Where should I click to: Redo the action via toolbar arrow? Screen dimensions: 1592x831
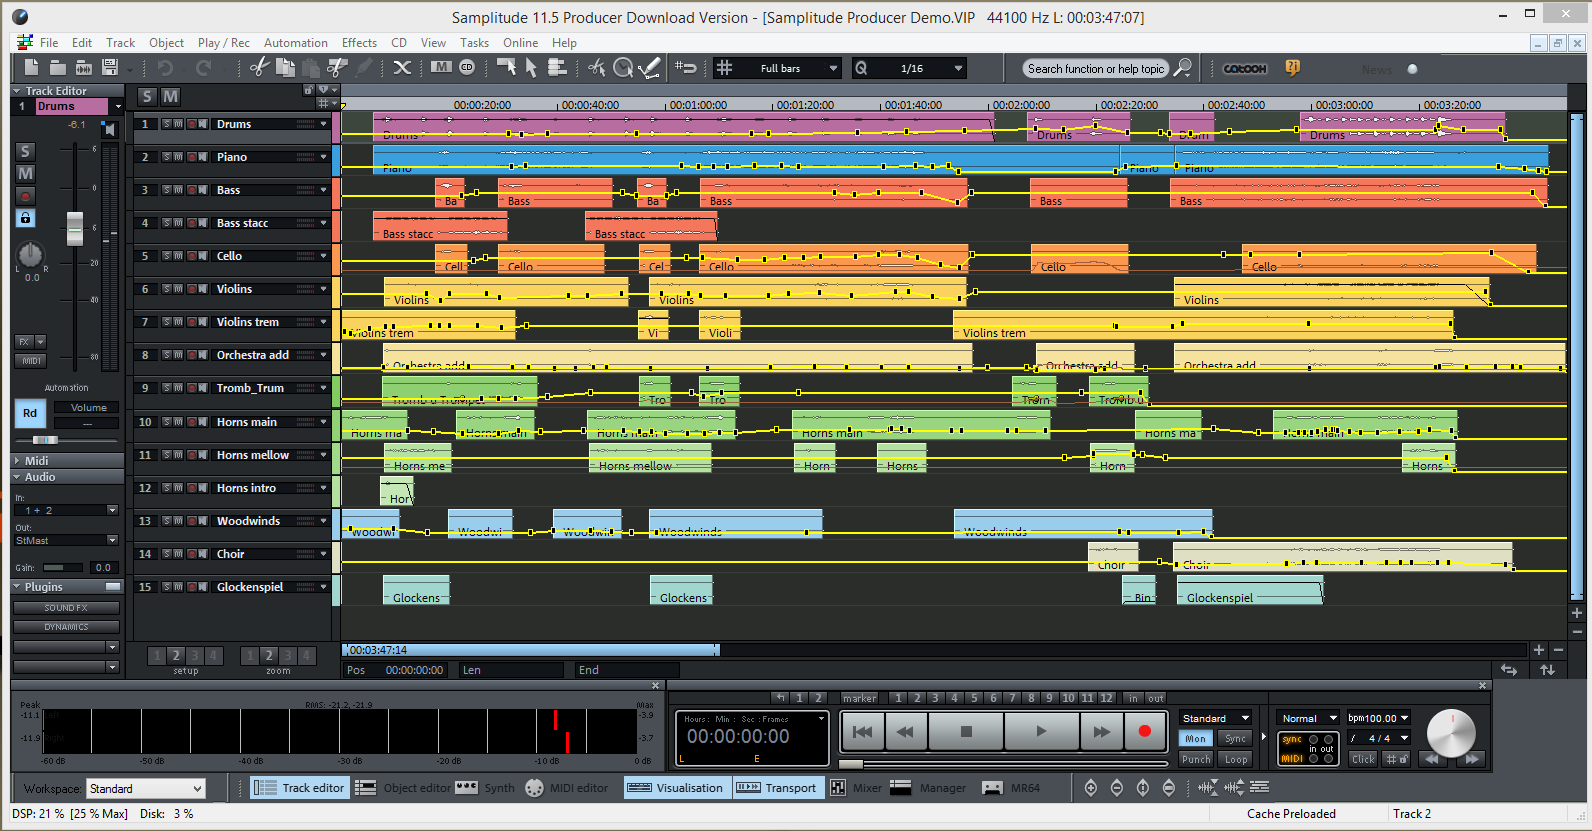pyautogui.click(x=204, y=68)
